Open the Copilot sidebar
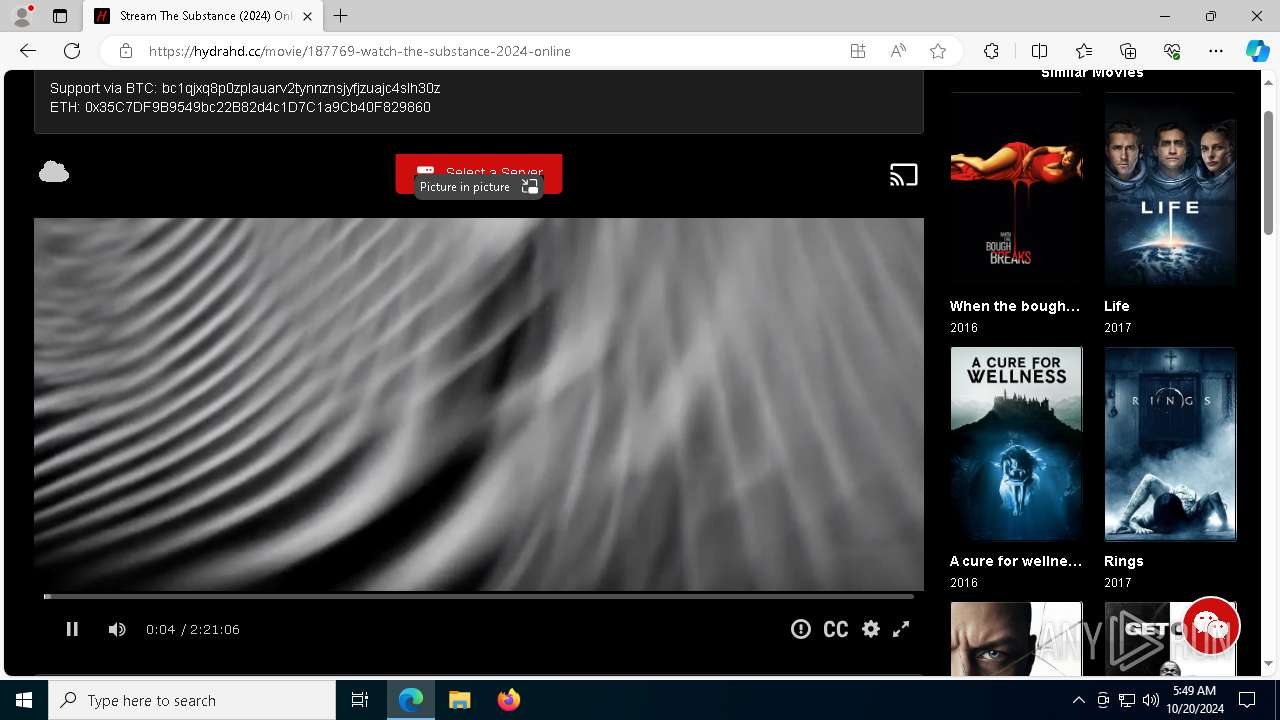The width and height of the screenshot is (1280, 720). 1257,51
